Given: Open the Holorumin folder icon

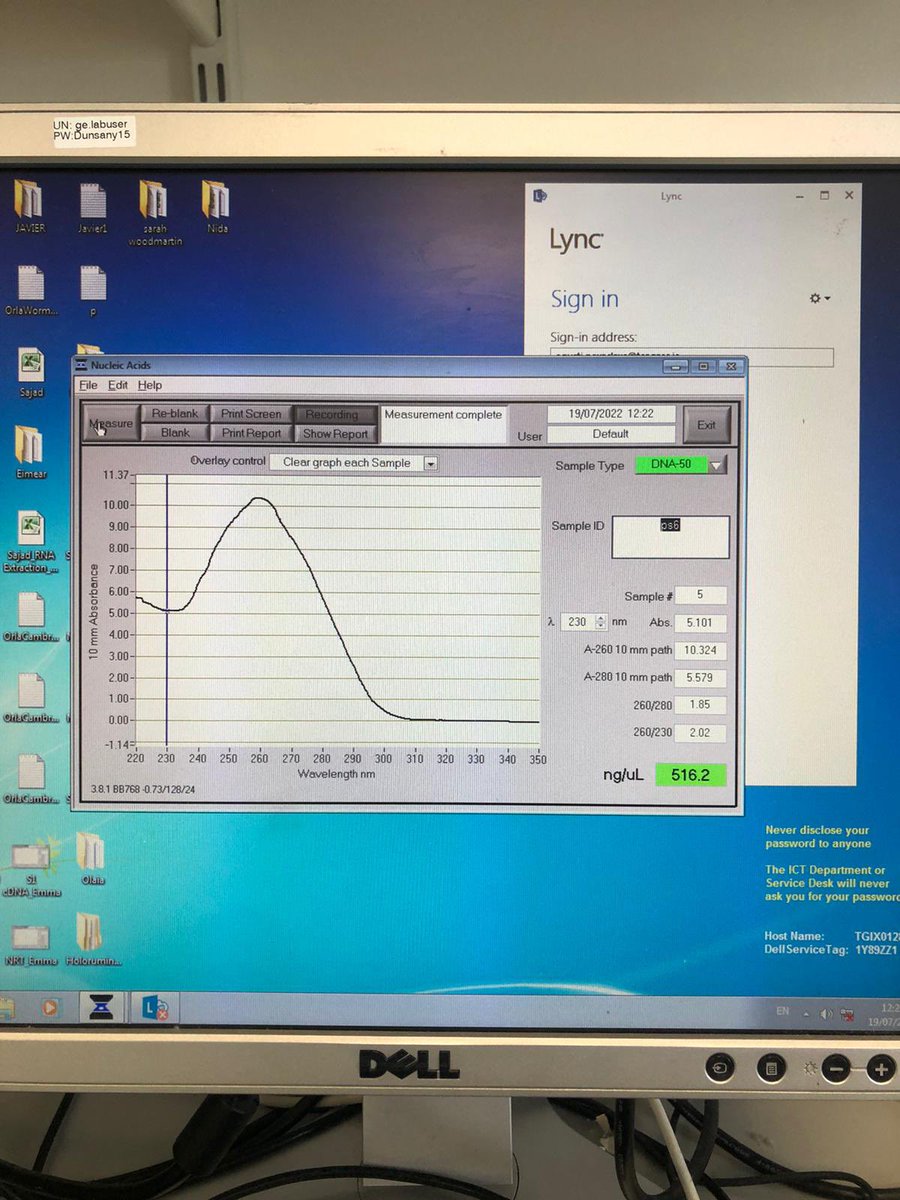Looking at the screenshot, I should coord(93,940).
